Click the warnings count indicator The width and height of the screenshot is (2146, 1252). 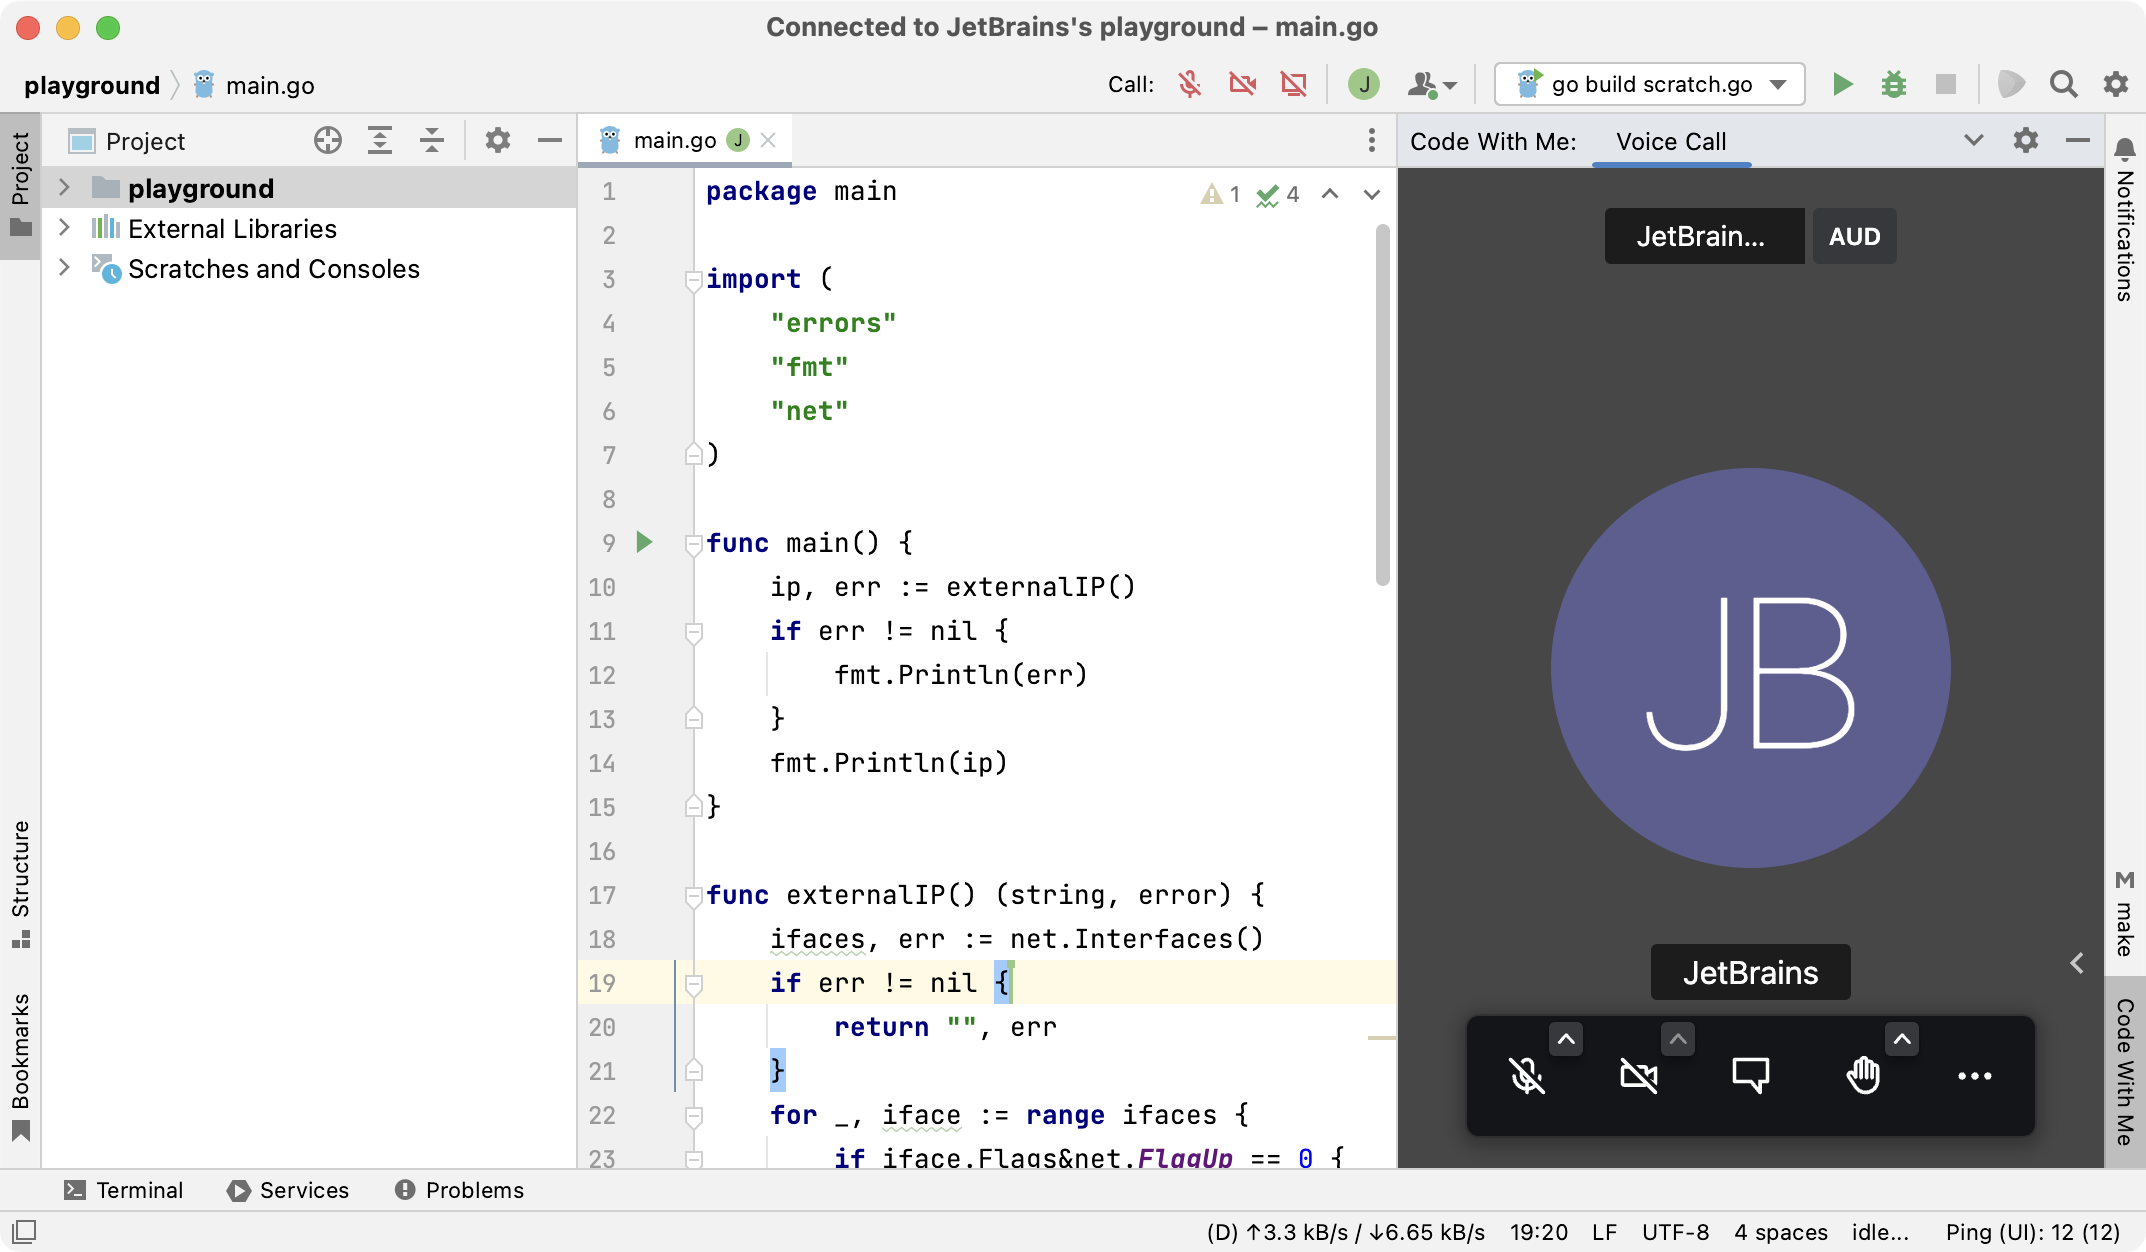point(1221,194)
